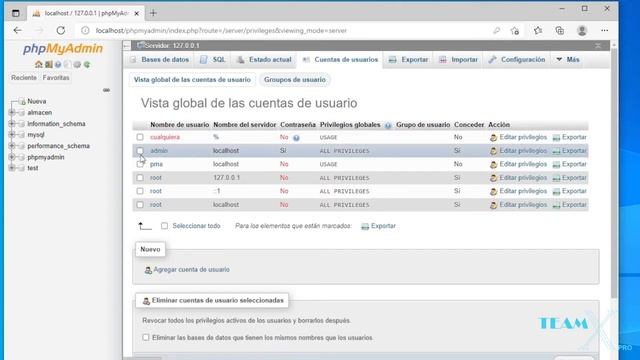Screen dimensions: 640x360
Task: Check the root localhost user checkbox
Action: (x=140, y=204)
